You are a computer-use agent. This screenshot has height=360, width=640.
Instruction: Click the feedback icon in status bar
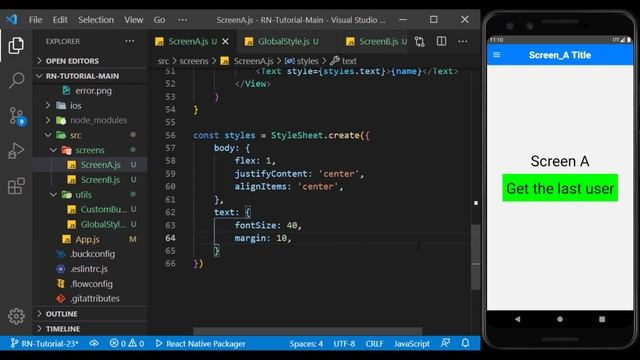tap(445, 343)
